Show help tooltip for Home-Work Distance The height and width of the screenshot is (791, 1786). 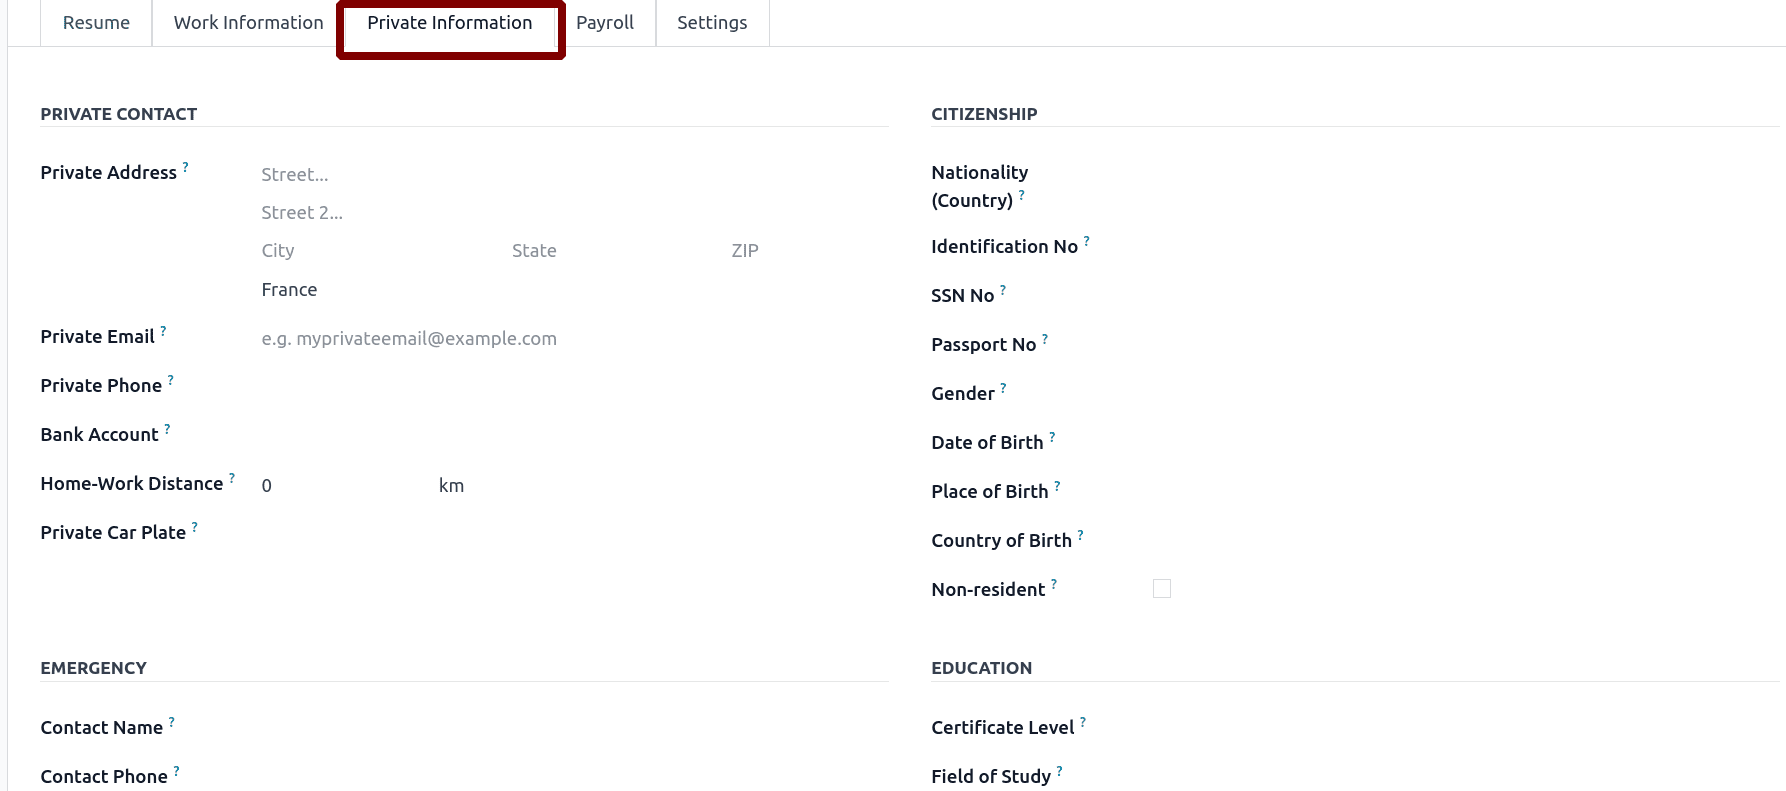click(x=232, y=478)
